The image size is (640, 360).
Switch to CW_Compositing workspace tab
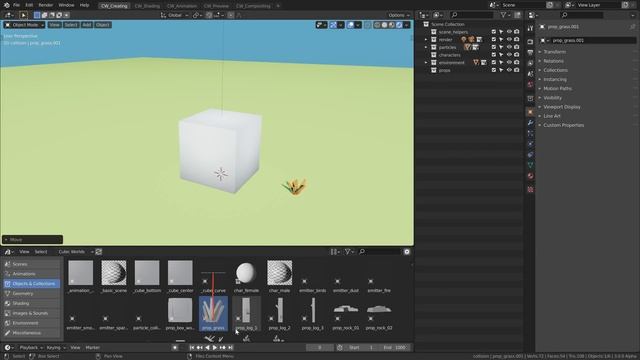pos(253,6)
